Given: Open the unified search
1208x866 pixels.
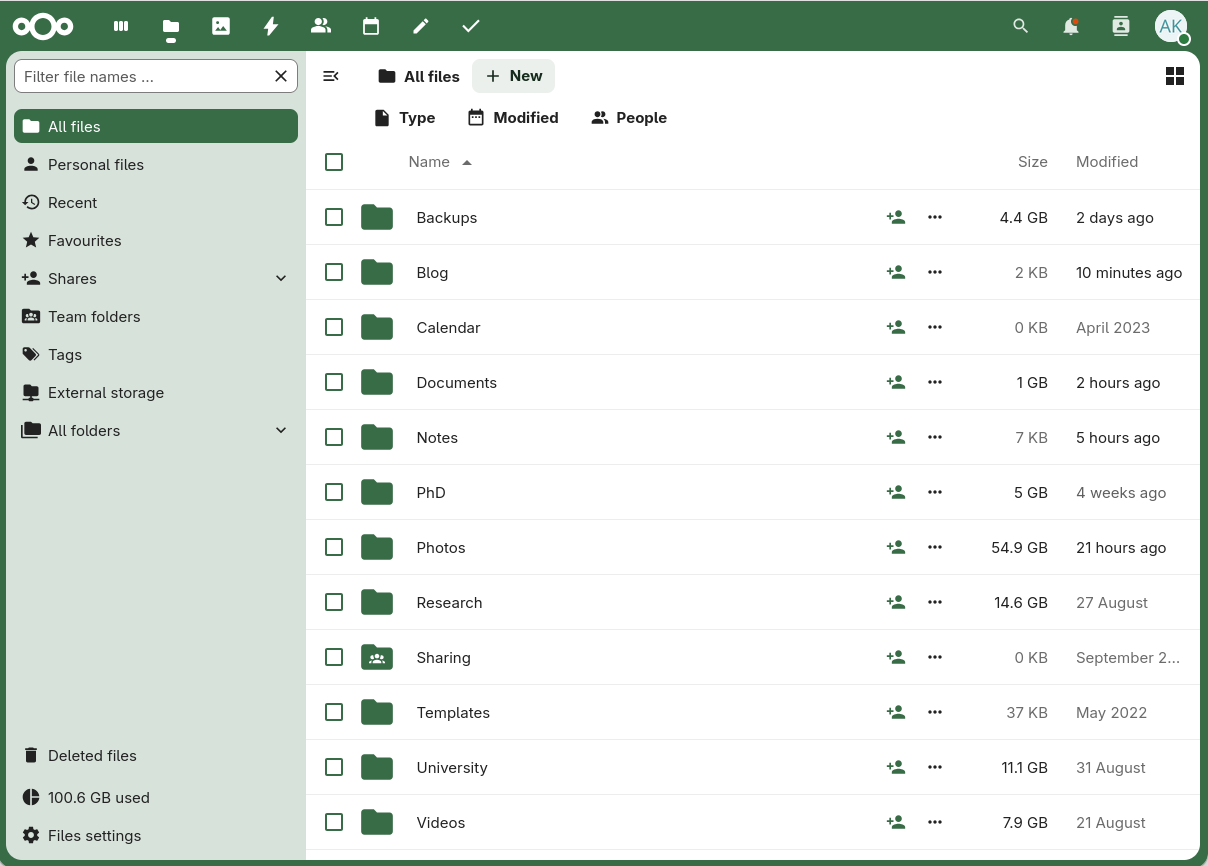Looking at the screenshot, I should [x=1021, y=26].
